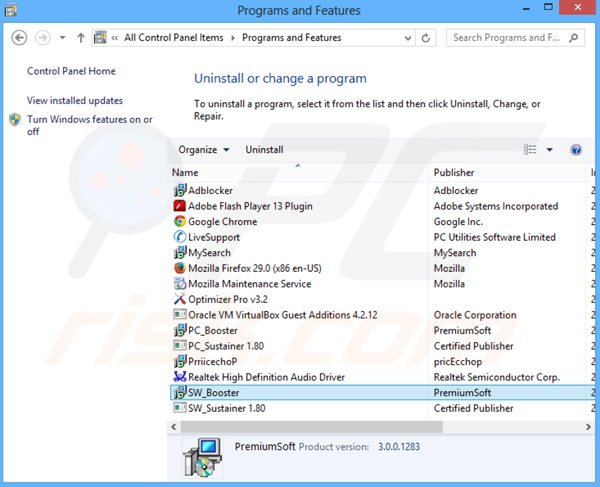Expand the view options dropdown arrow
Viewport: 600px width, 487px height.
coord(549,150)
